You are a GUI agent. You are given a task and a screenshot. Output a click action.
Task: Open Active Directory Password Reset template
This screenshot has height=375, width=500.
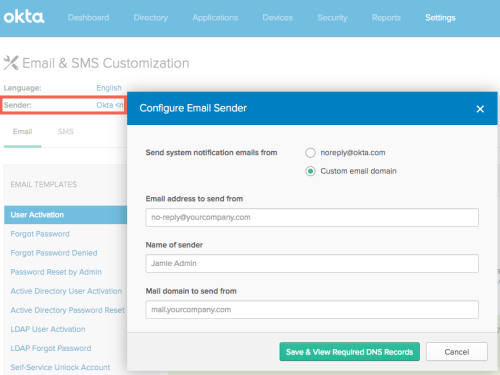[68, 310]
